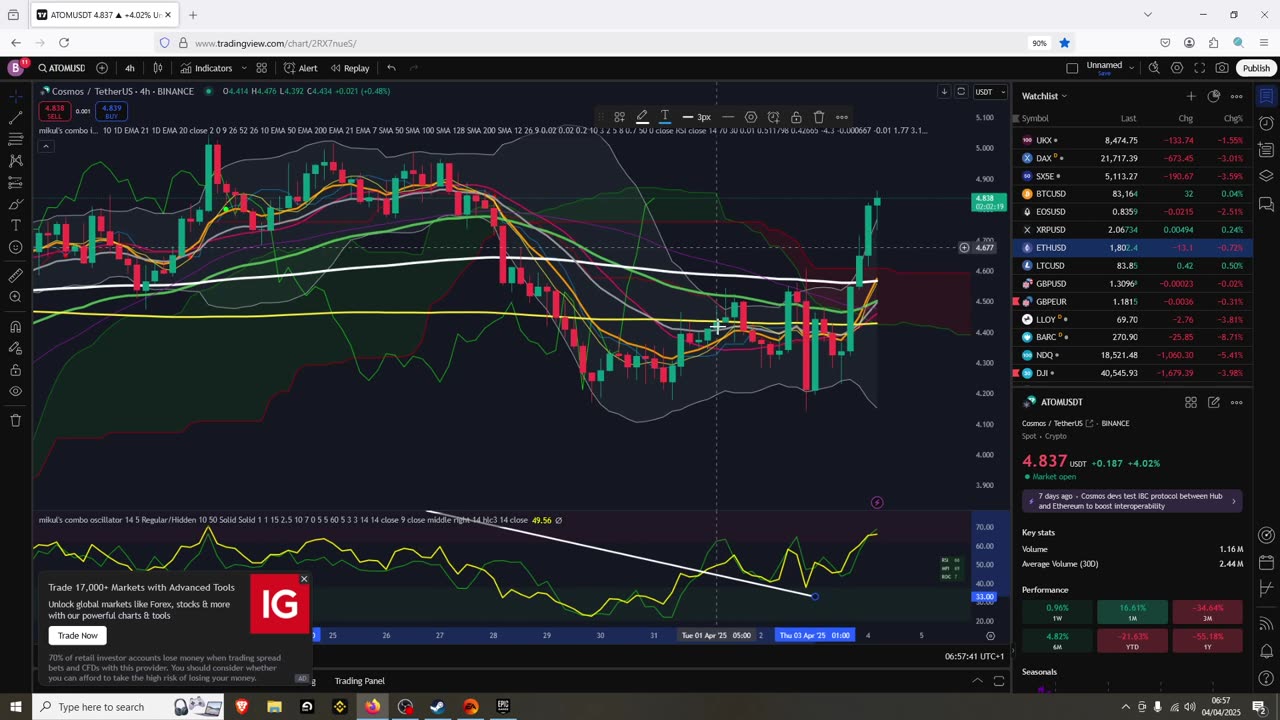Remove drawings with left trash icon
The width and height of the screenshot is (1280, 720).
coord(15,420)
